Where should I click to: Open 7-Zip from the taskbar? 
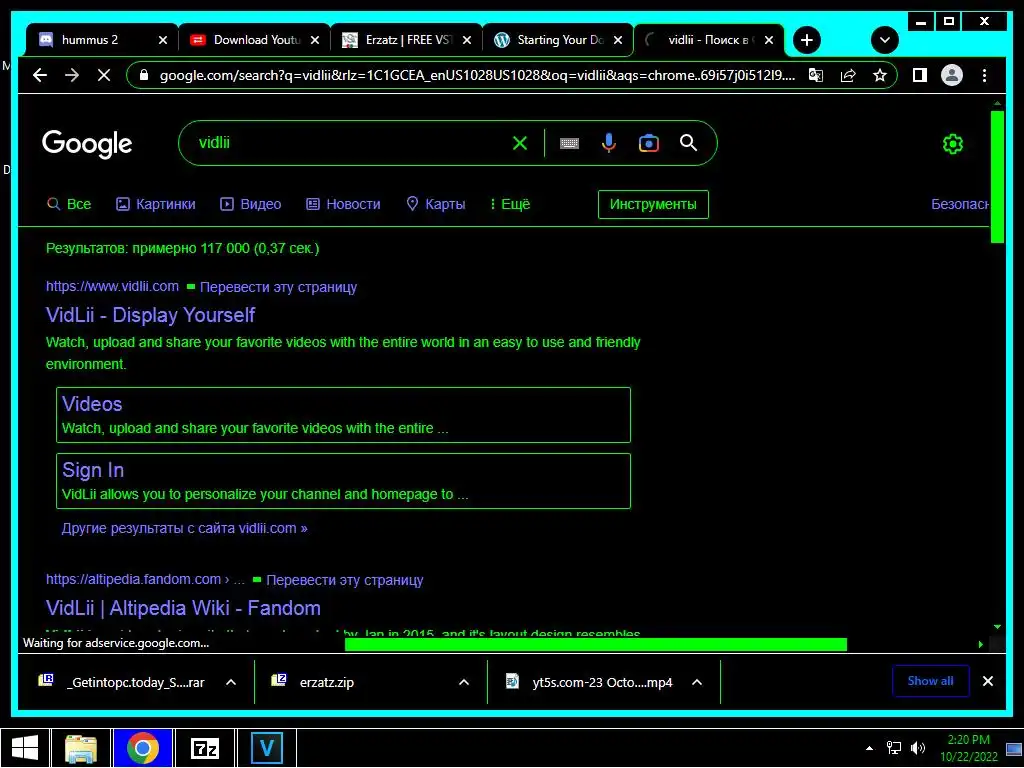click(x=204, y=748)
